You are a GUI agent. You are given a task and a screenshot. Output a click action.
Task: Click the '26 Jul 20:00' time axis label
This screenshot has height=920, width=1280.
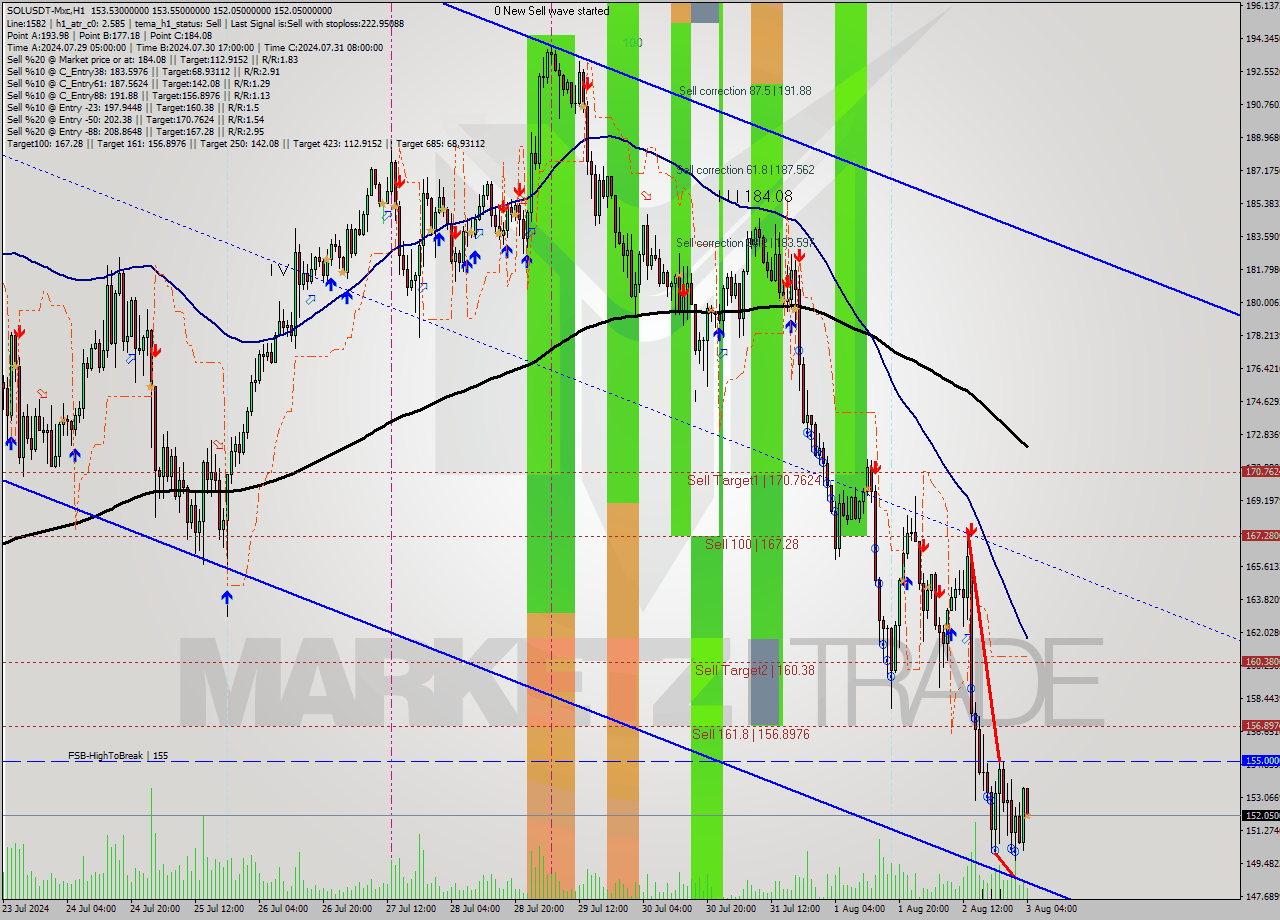tap(346, 909)
